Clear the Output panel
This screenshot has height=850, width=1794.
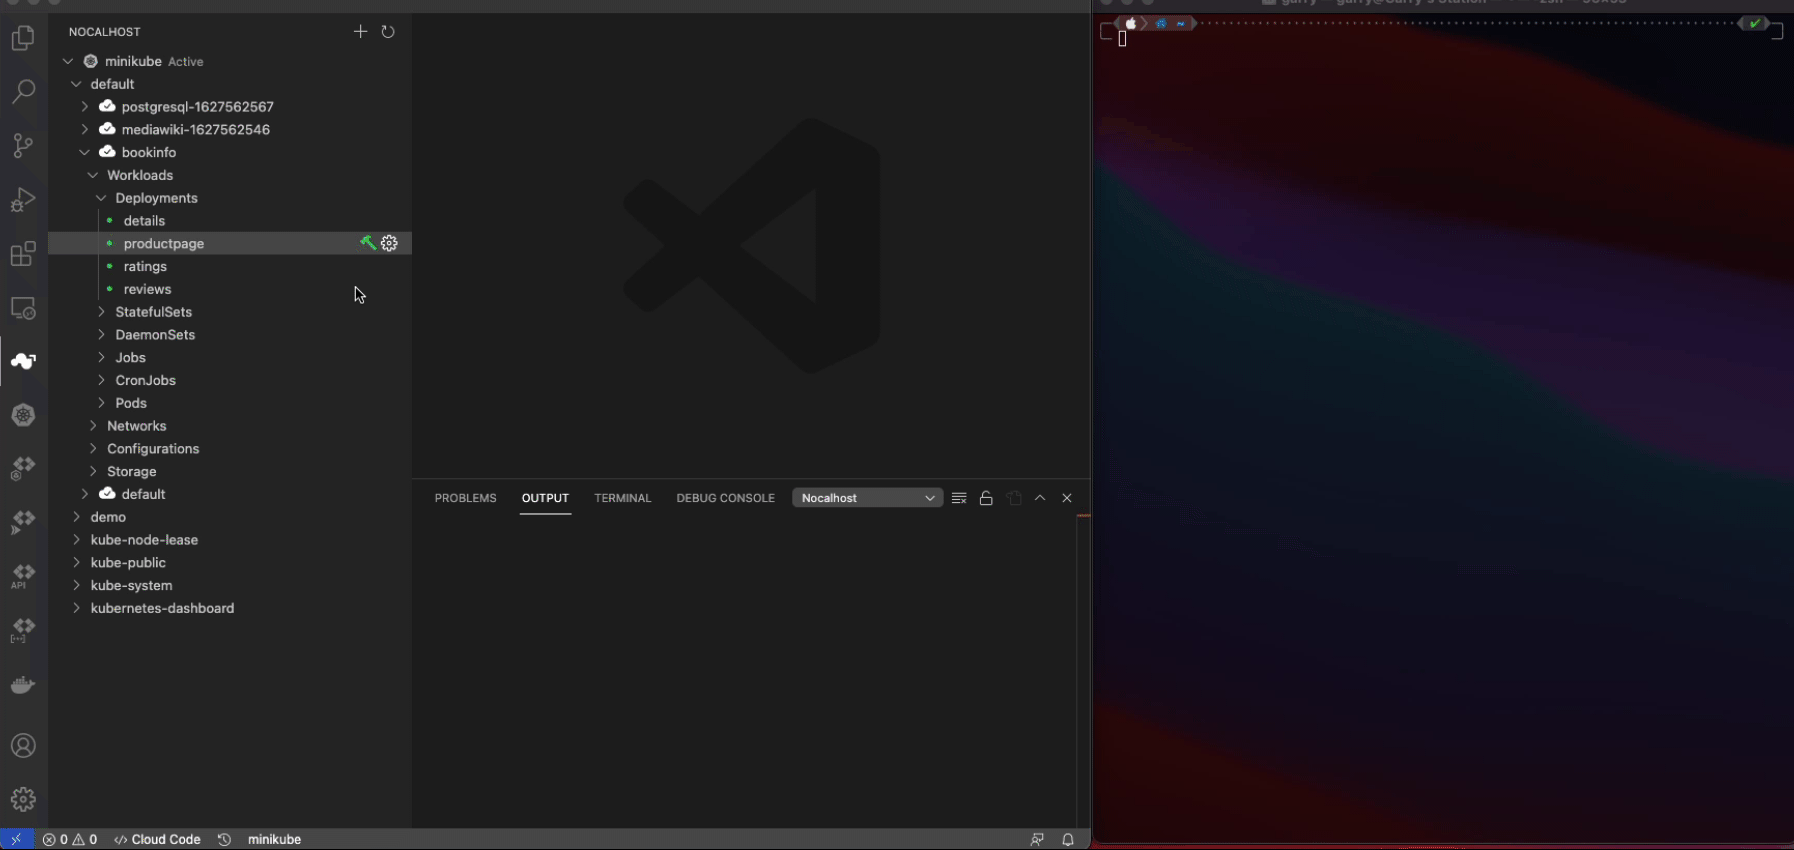pyautogui.click(x=959, y=498)
